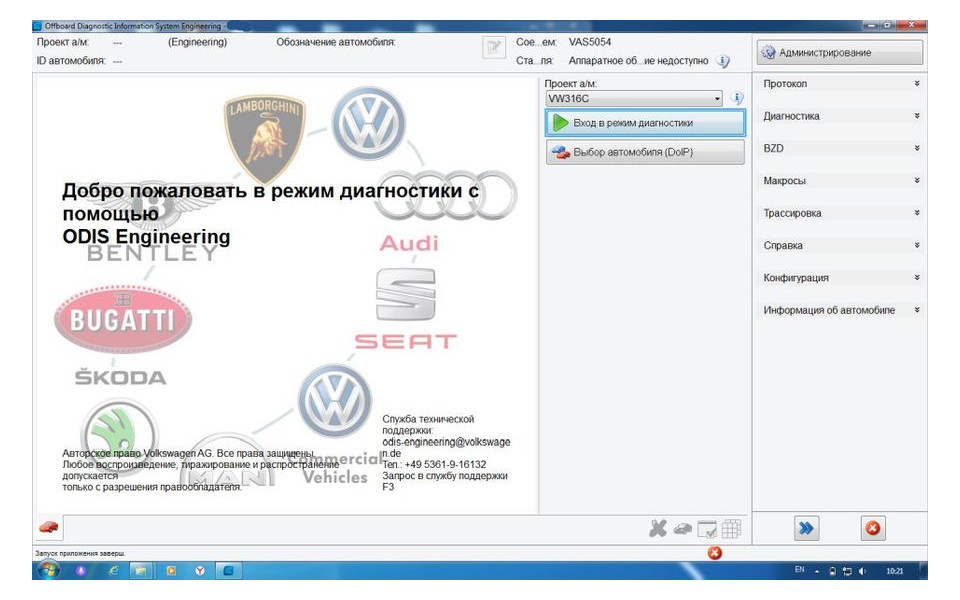960x600 pixels.
Task: Click Выбор автомобиля (DoIP) button
Action: (x=645, y=152)
